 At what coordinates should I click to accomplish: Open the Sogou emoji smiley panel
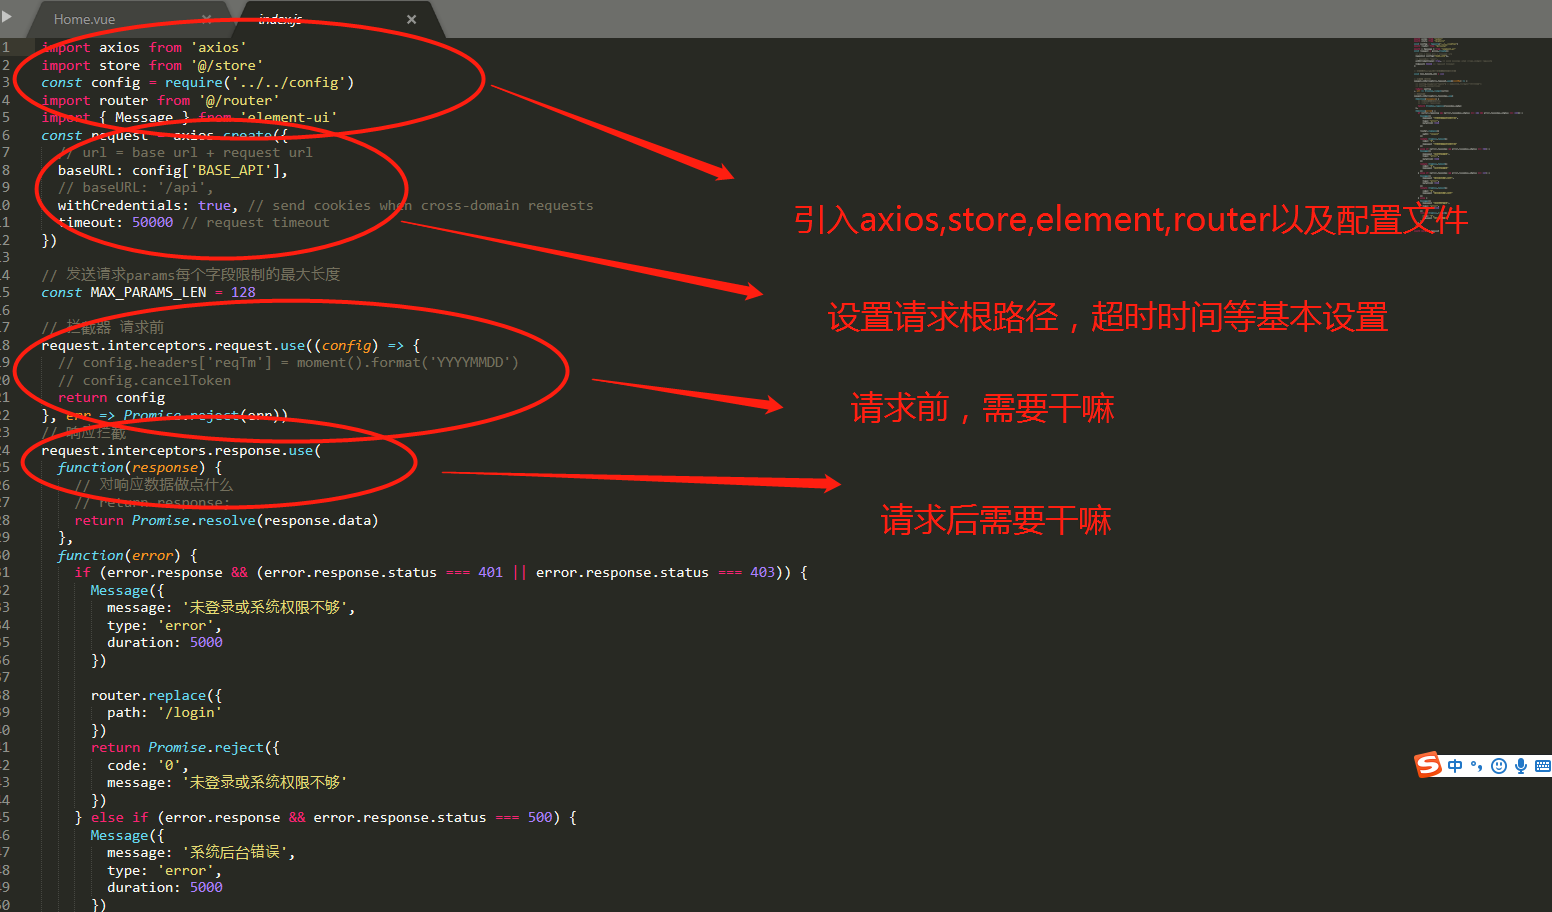1498,766
